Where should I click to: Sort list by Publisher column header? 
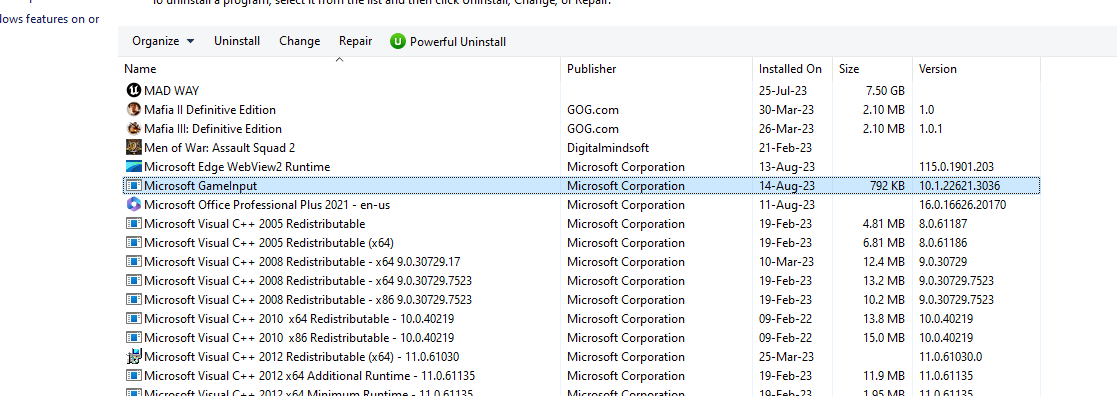[656, 69]
